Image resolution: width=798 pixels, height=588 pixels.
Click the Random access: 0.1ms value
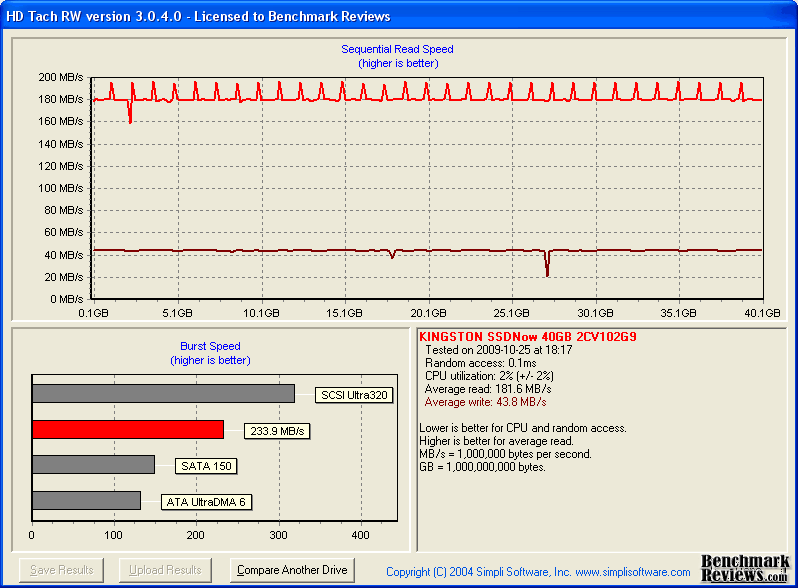[x=481, y=363]
